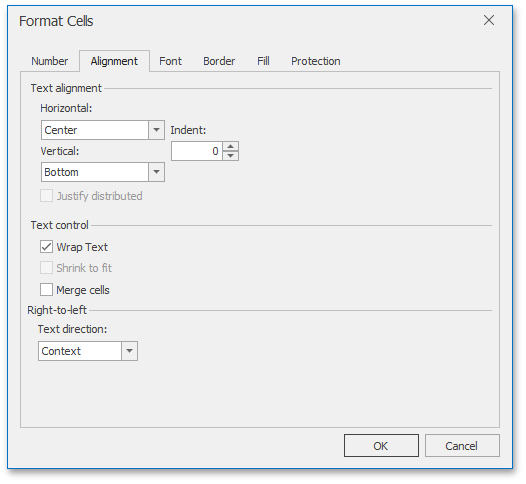
Task: Toggle the Shrink to fit checkbox
Action: click(46, 268)
